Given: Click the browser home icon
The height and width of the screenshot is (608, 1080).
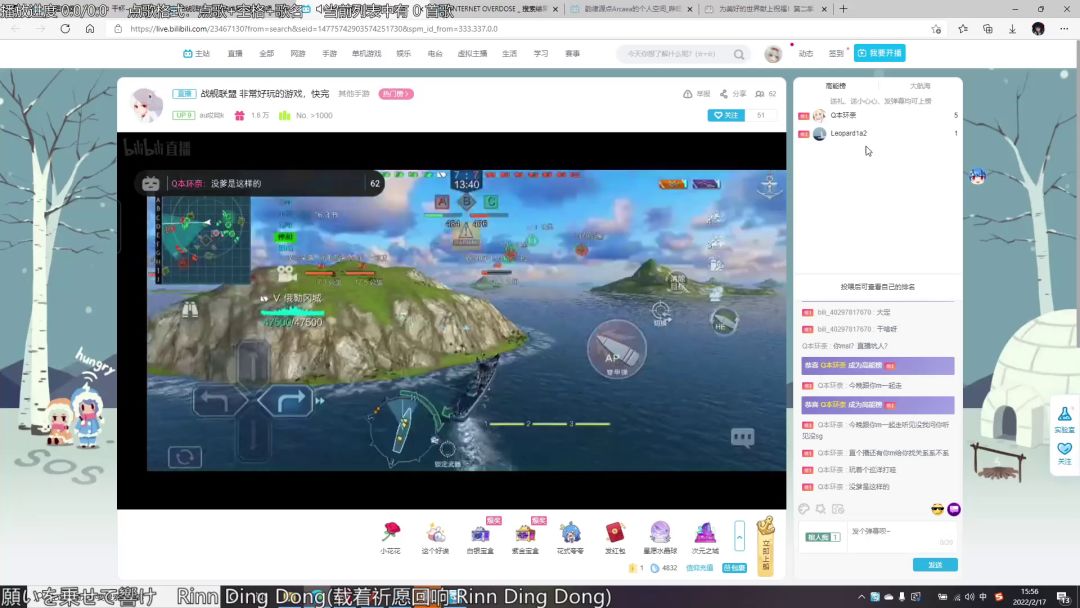Looking at the screenshot, I should click(90, 29).
